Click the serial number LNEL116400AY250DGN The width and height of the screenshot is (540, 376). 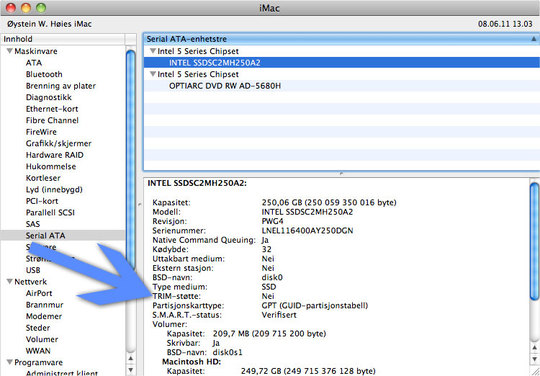[x=307, y=231]
